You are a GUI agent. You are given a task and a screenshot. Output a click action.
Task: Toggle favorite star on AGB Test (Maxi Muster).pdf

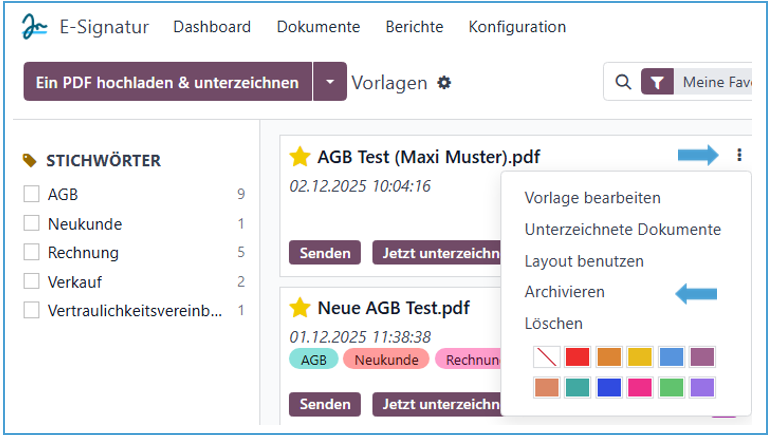(300, 156)
